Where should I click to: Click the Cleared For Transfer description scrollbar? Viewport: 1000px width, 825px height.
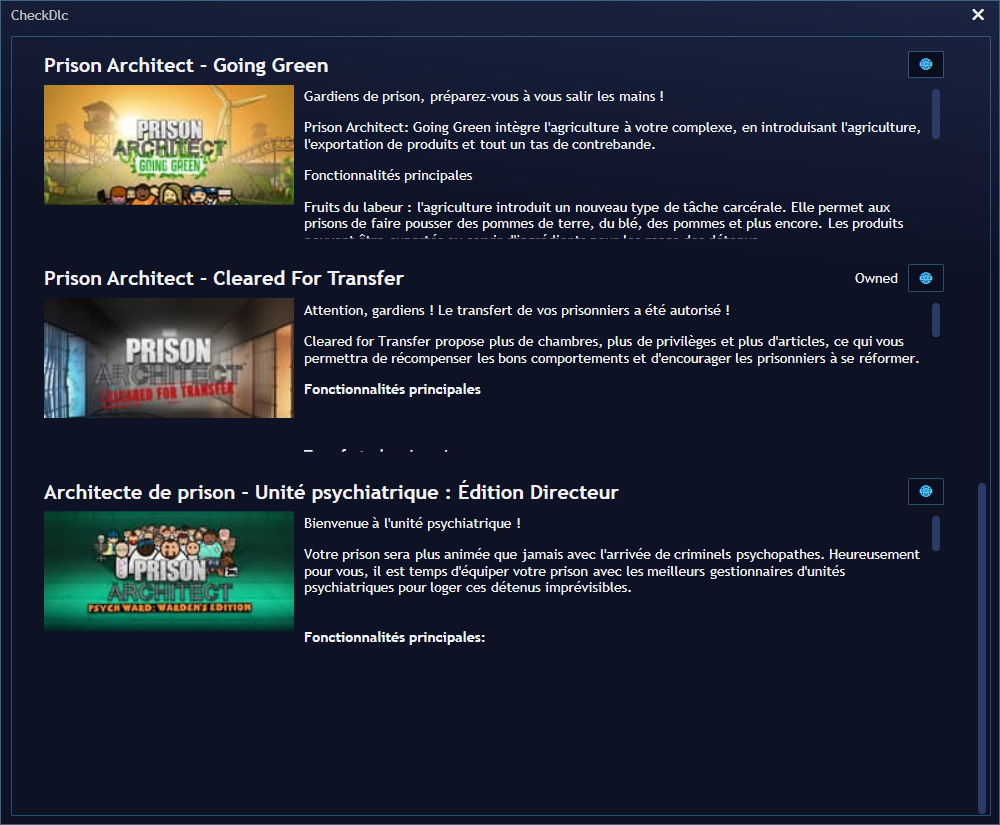(936, 319)
